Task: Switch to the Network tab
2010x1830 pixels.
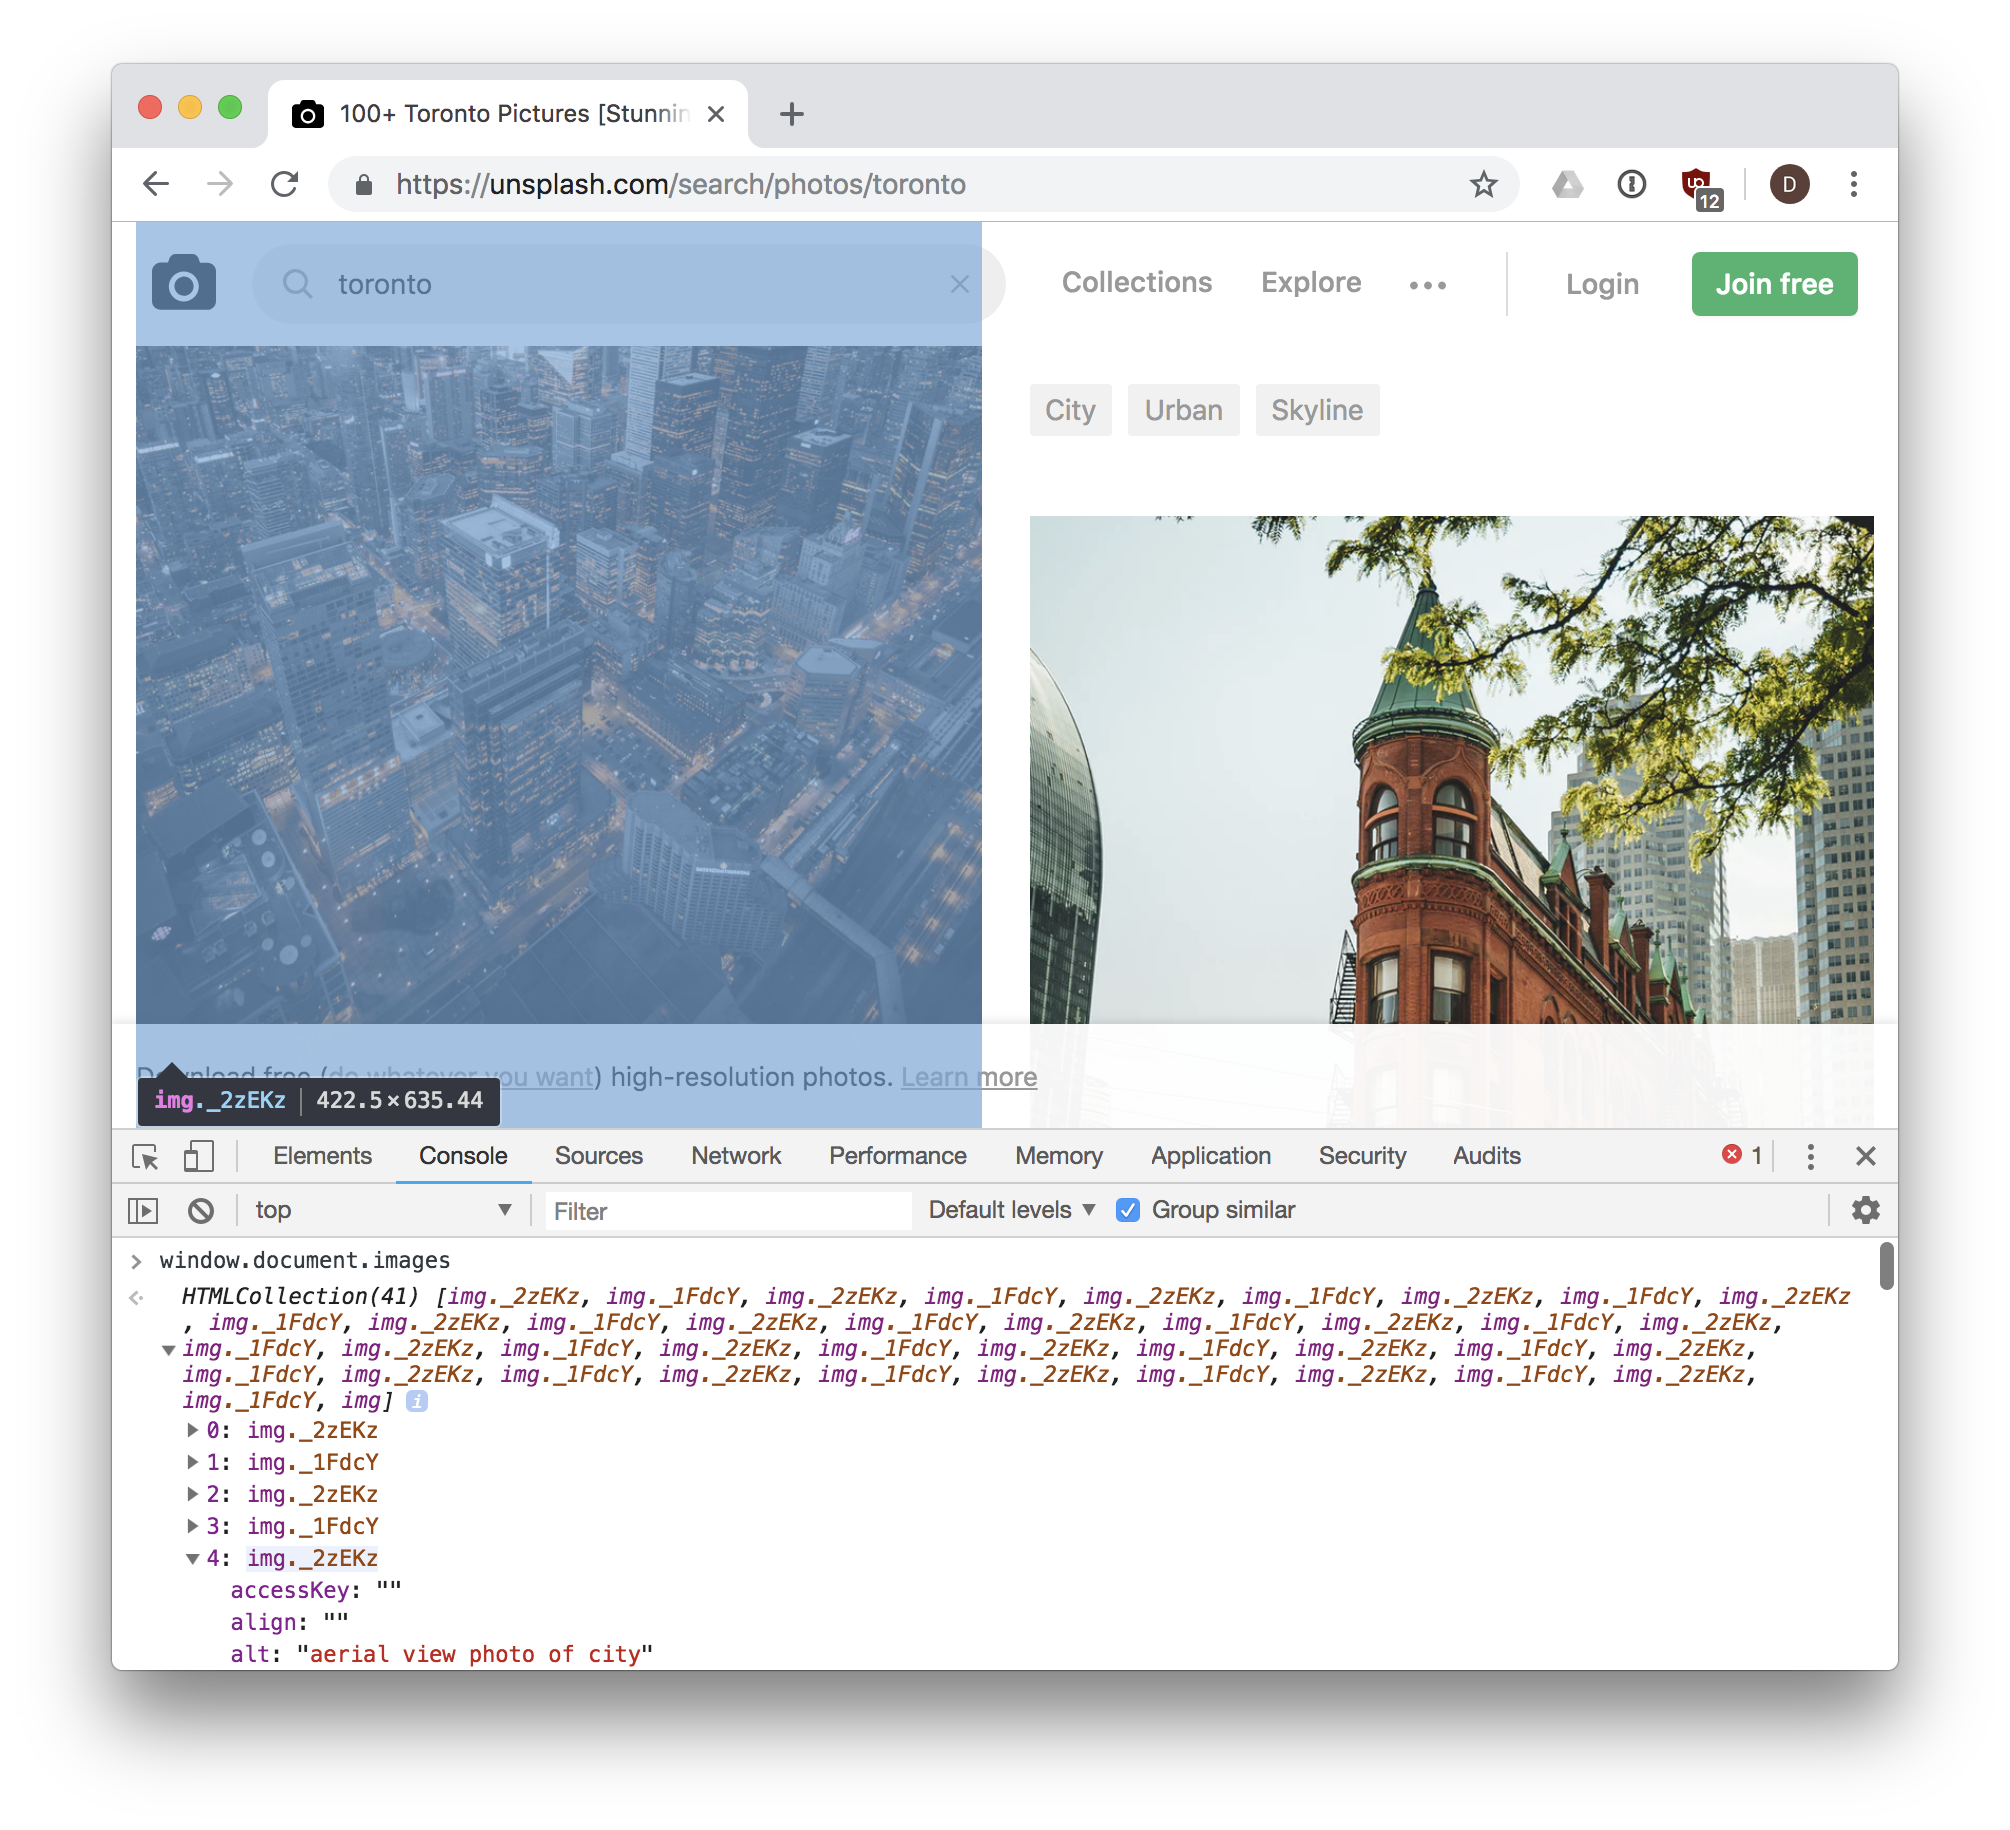Action: (x=736, y=1156)
